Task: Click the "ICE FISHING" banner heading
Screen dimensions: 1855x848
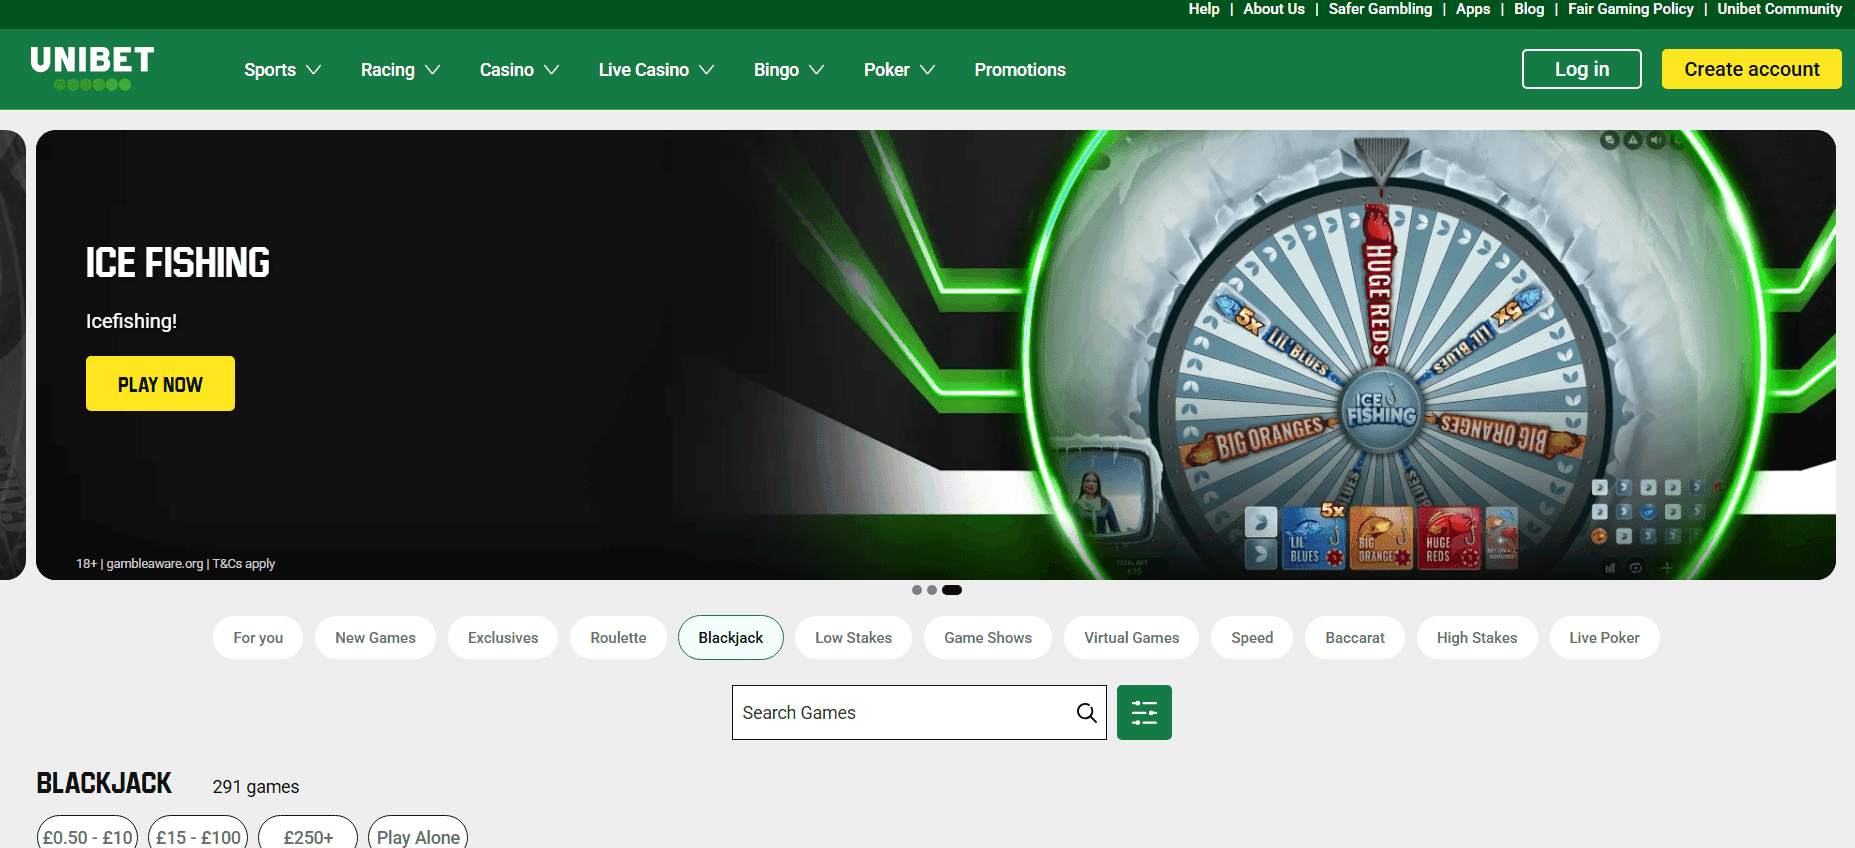Action: point(178,263)
